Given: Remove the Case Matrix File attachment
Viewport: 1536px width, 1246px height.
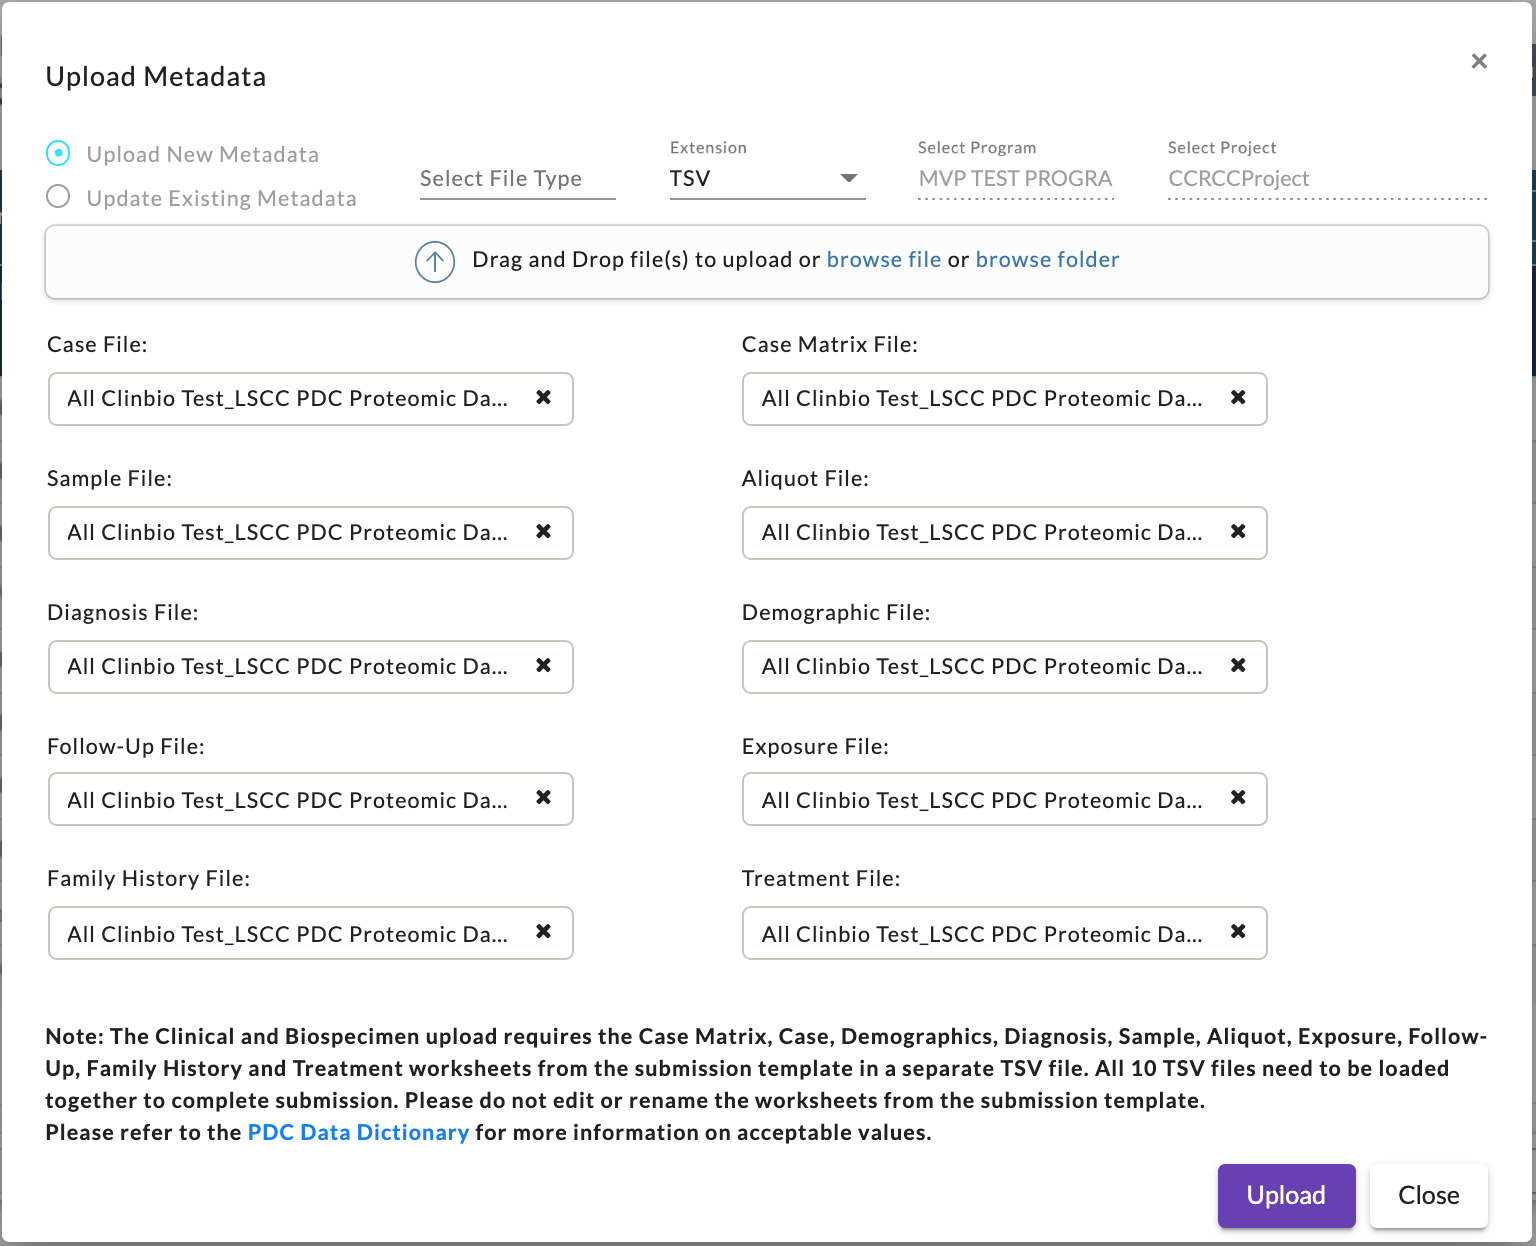Looking at the screenshot, I should click(x=1237, y=398).
